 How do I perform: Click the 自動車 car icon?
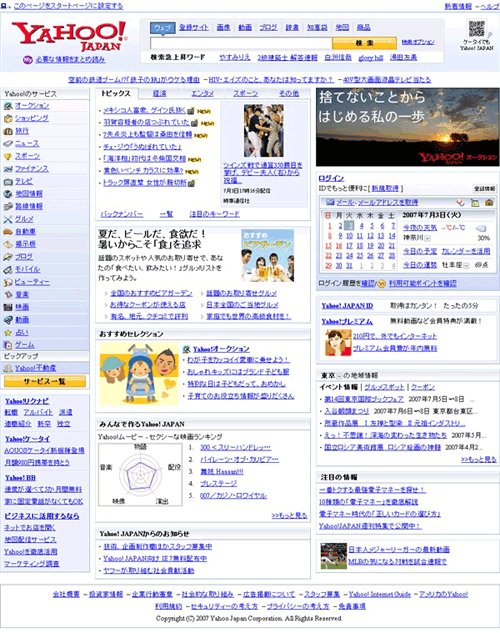click(x=8, y=232)
